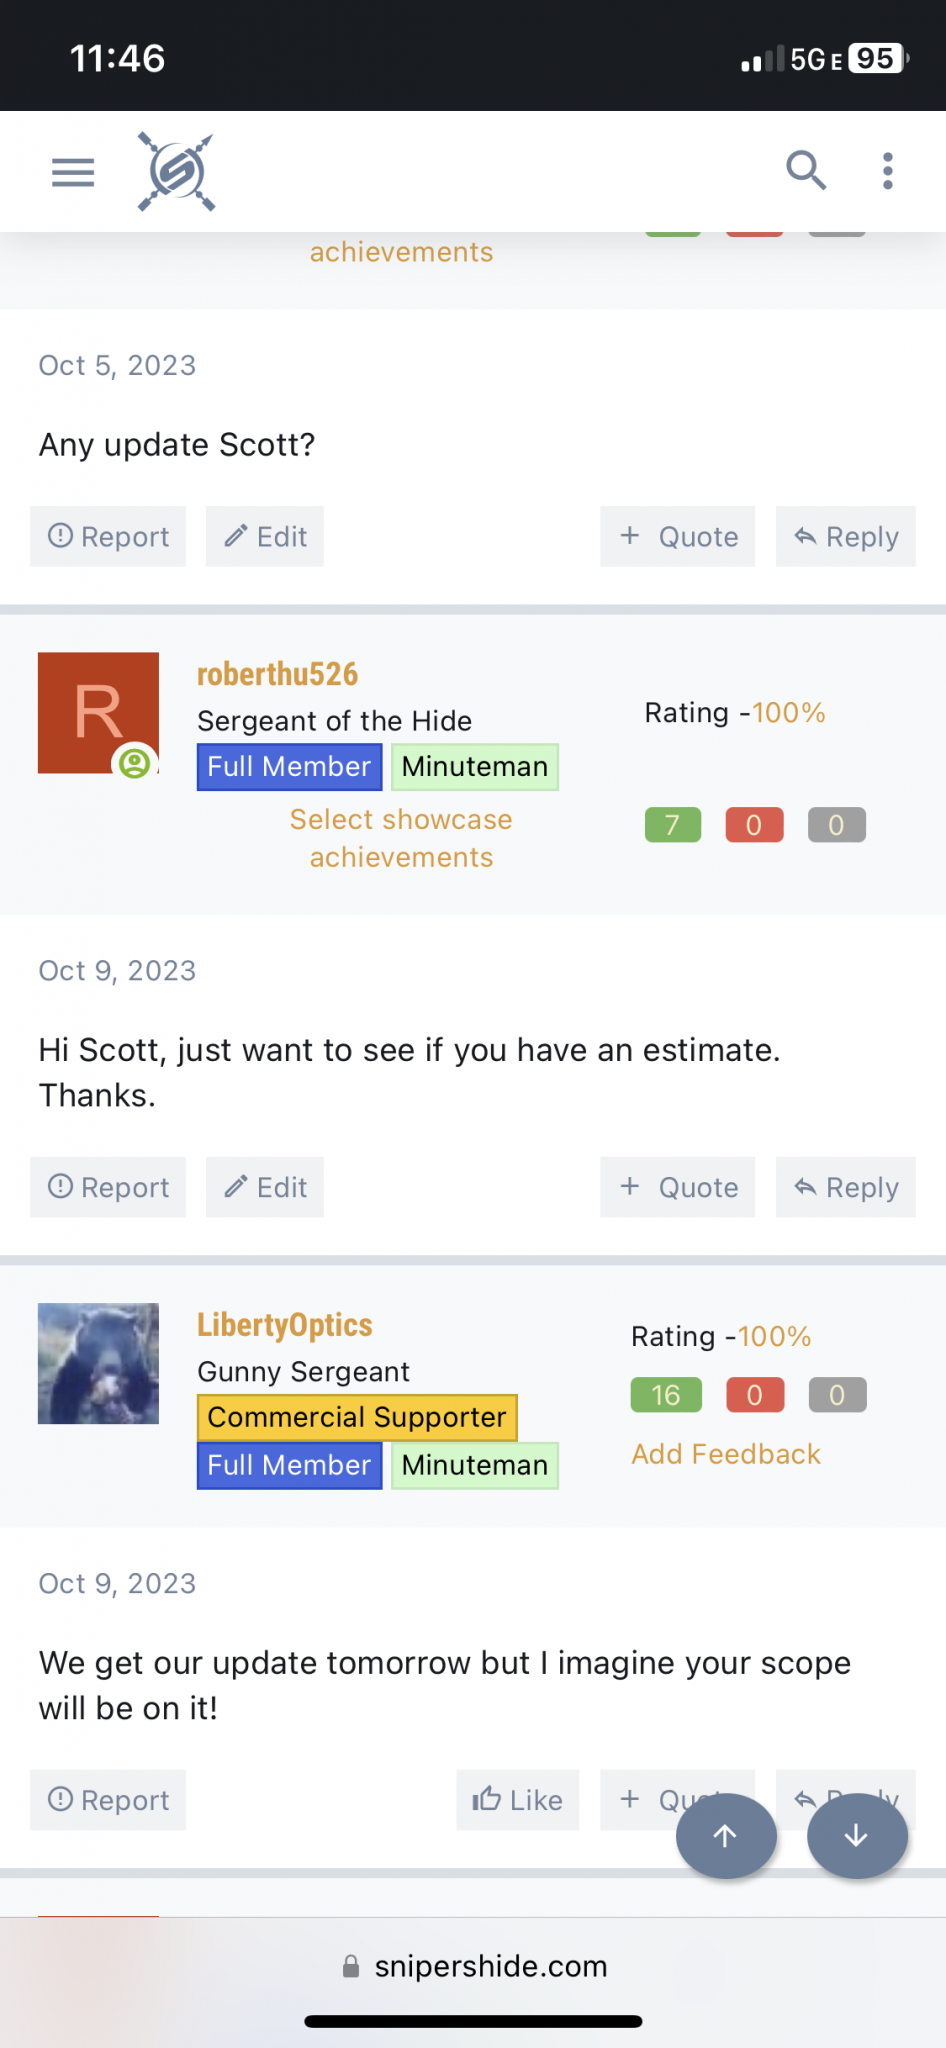Screen dimensions: 946x2048
Task: Like the LibertyOptics post
Action: click(x=518, y=1800)
